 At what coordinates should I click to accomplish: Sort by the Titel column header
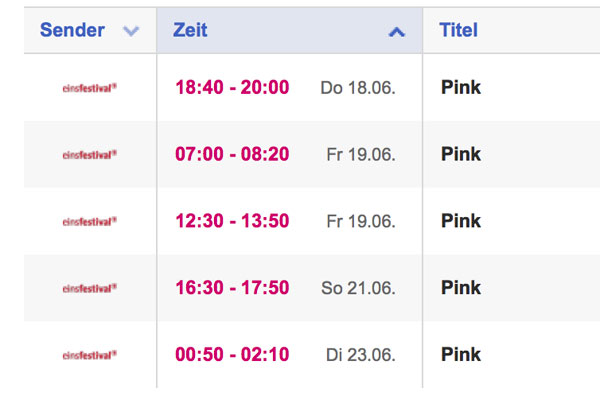tap(458, 30)
